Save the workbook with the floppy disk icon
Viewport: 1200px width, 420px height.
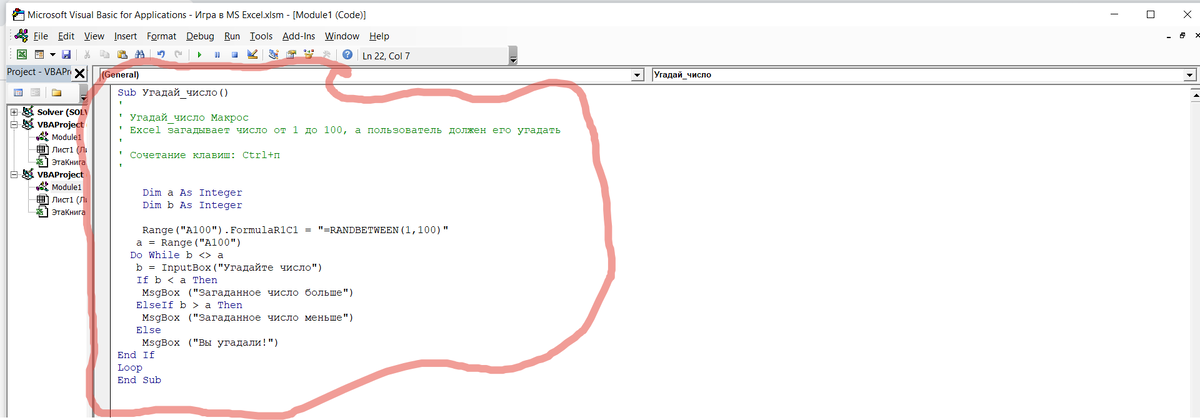pos(66,54)
